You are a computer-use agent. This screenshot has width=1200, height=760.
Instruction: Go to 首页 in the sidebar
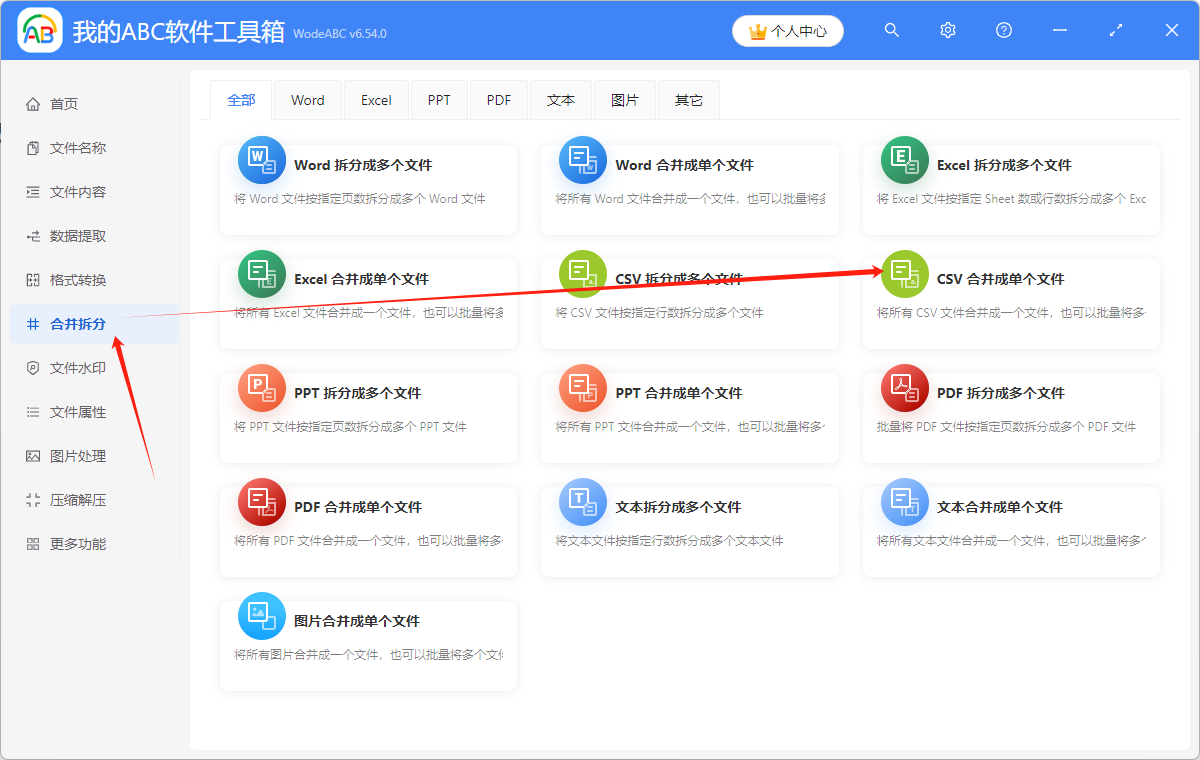click(x=64, y=104)
